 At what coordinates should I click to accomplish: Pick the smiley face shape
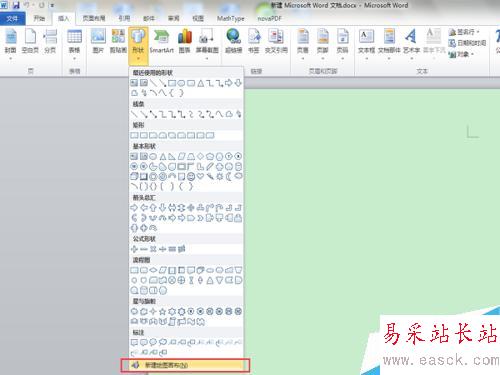point(191,176)
